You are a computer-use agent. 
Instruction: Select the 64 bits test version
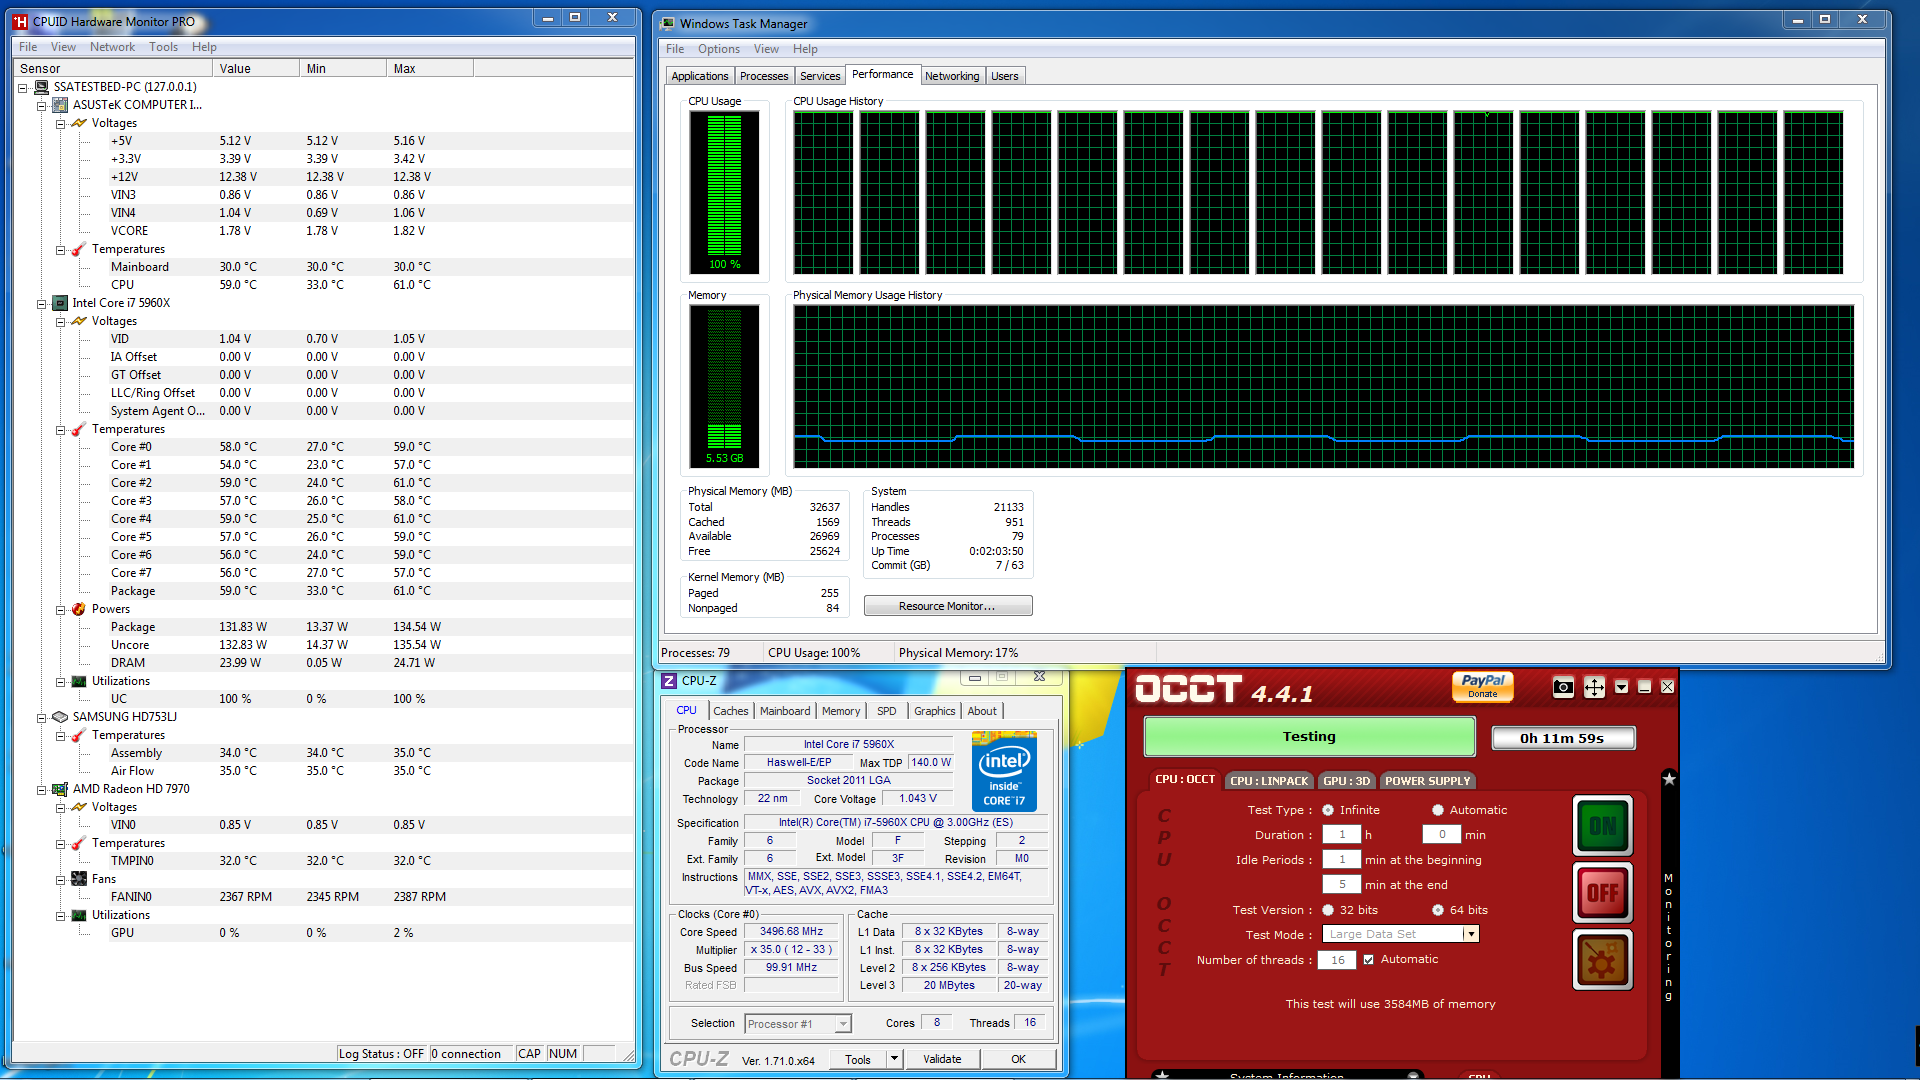point(1438,910)
